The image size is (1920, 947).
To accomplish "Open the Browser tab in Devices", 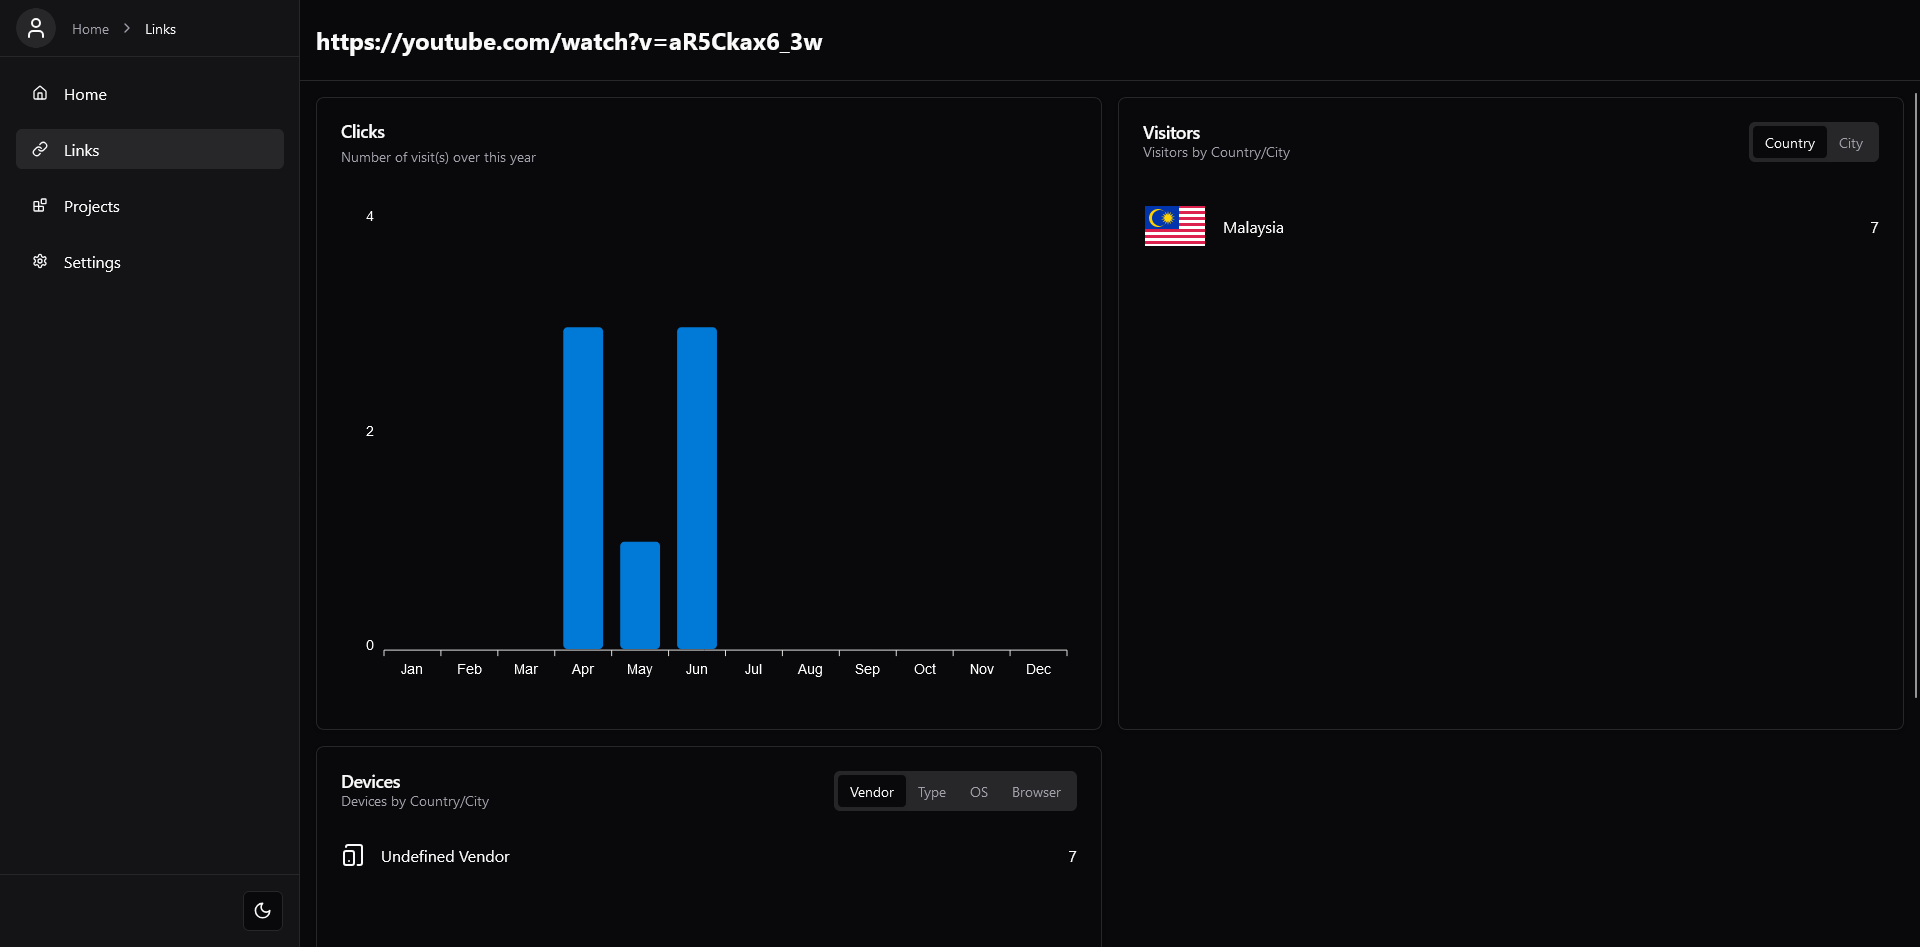I will coord(1035,791).
